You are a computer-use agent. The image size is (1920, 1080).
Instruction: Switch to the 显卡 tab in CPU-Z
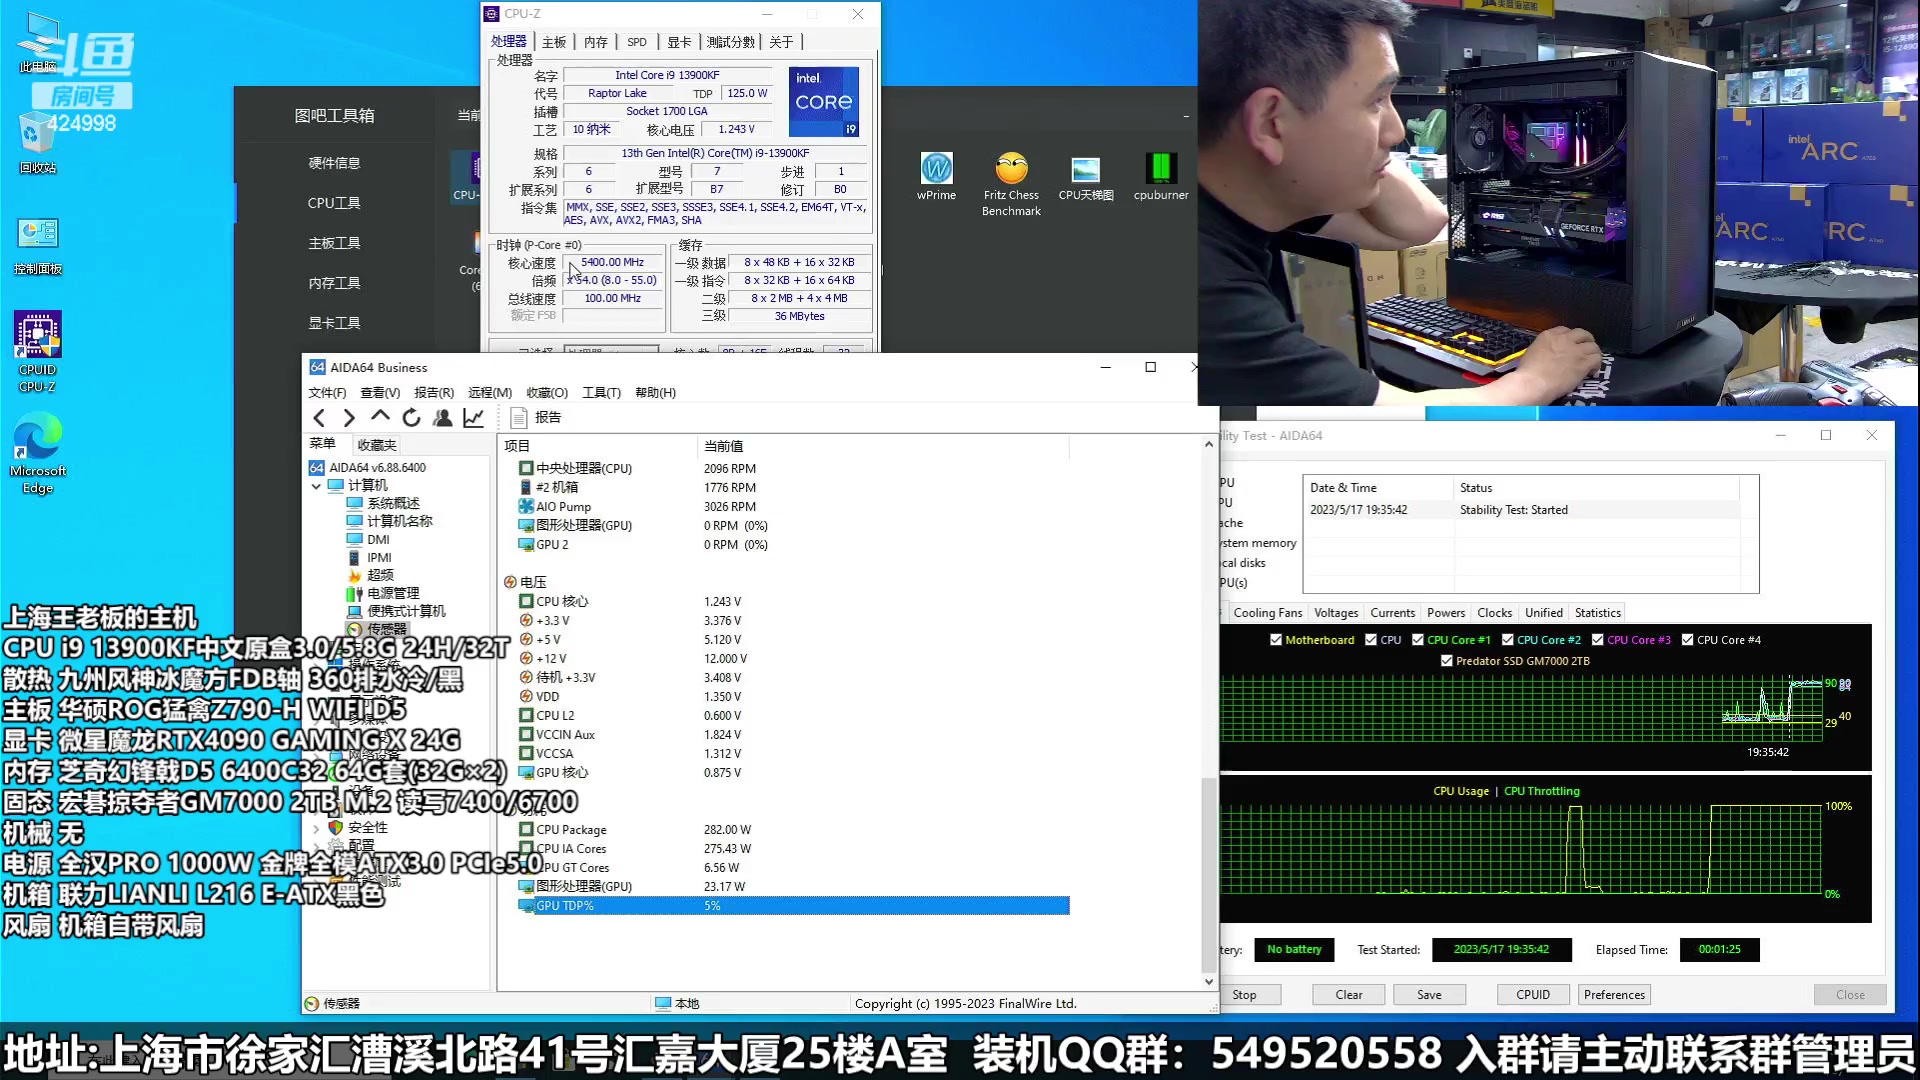click(x=679, y=42)
